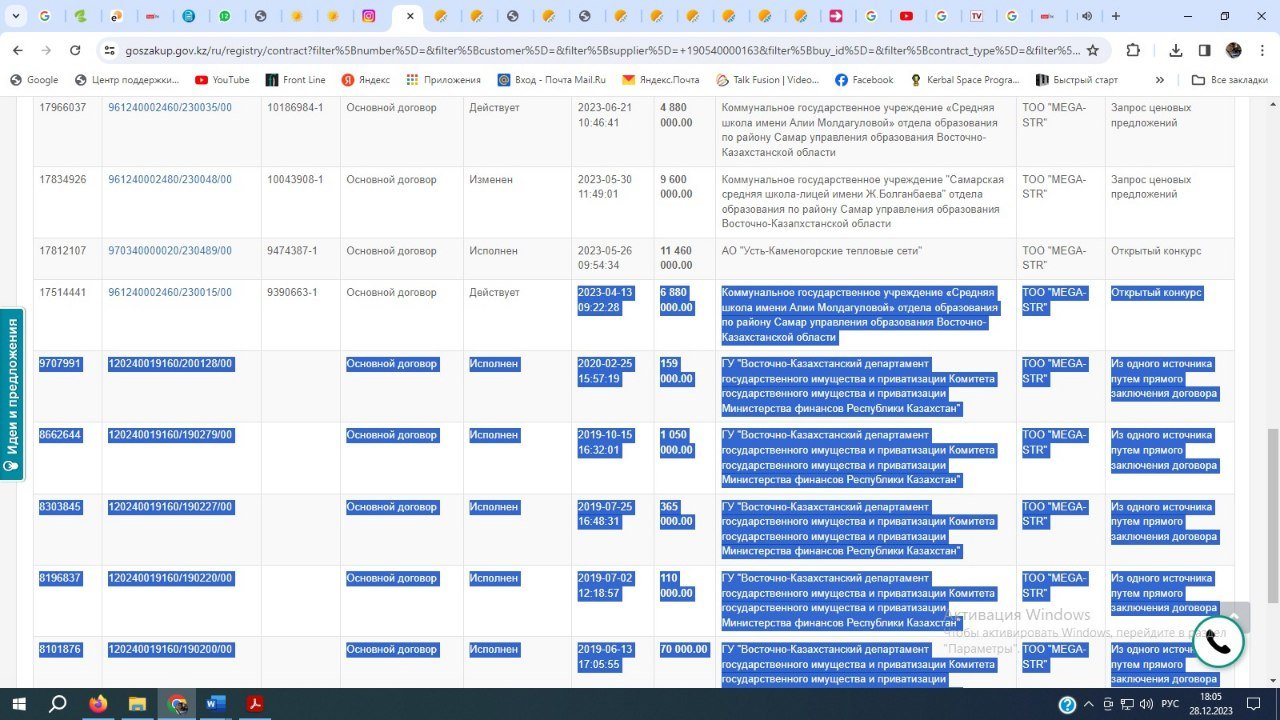This screenshot has width=1280, height=720.
Task: Open the browser extensions puzzle icon
Action: 1133,50
